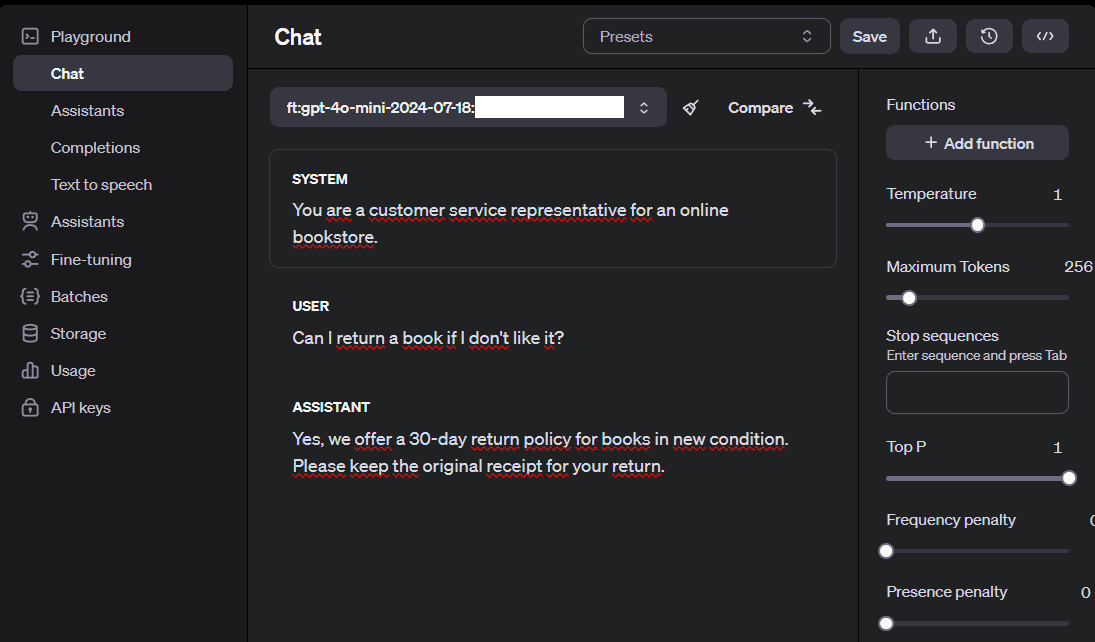Click the Storage database icon
1095x642 pixels.
tap(30, 333)
